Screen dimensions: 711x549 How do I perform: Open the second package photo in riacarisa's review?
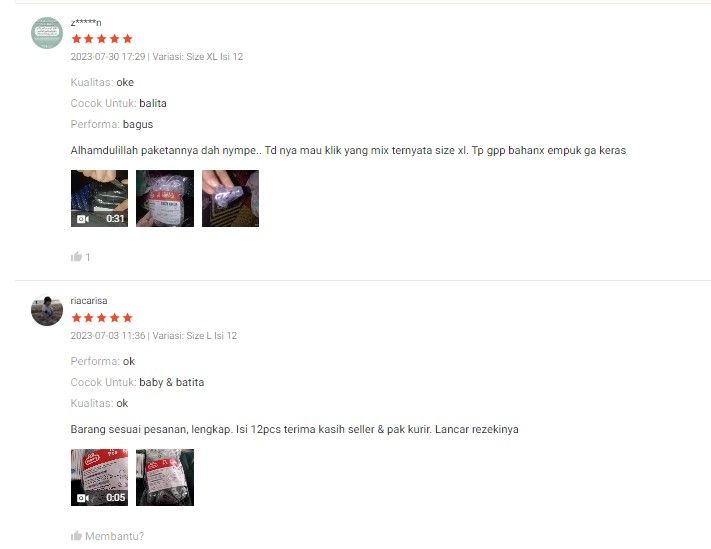(x=165, y=477)
